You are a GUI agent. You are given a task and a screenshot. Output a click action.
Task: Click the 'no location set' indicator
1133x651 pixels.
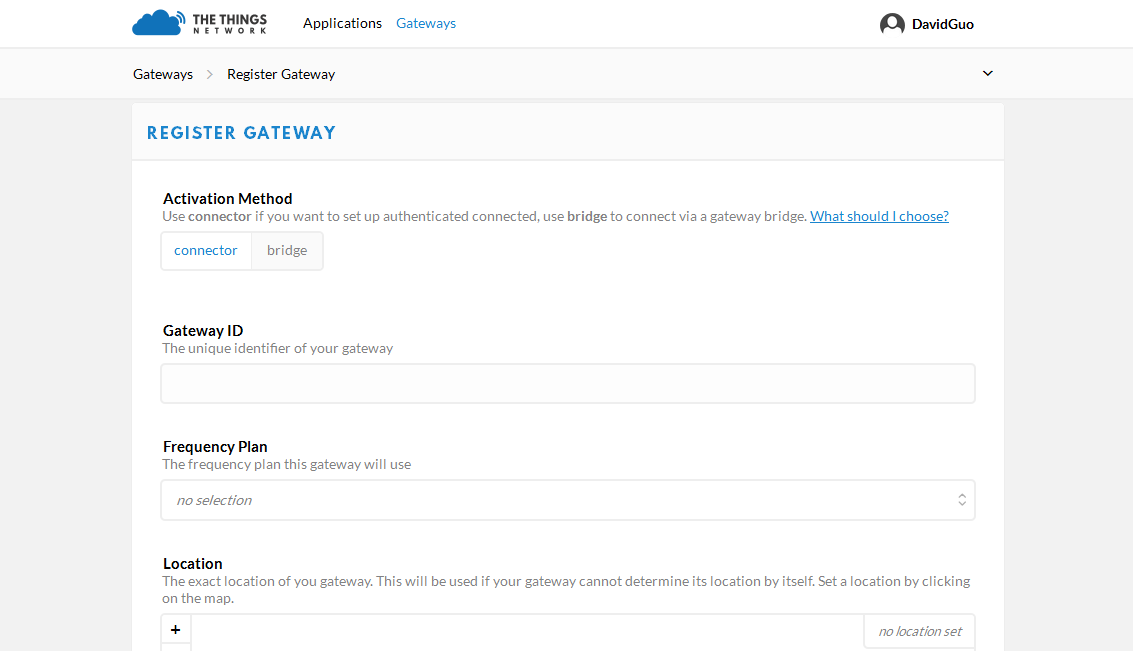(919, 632)
